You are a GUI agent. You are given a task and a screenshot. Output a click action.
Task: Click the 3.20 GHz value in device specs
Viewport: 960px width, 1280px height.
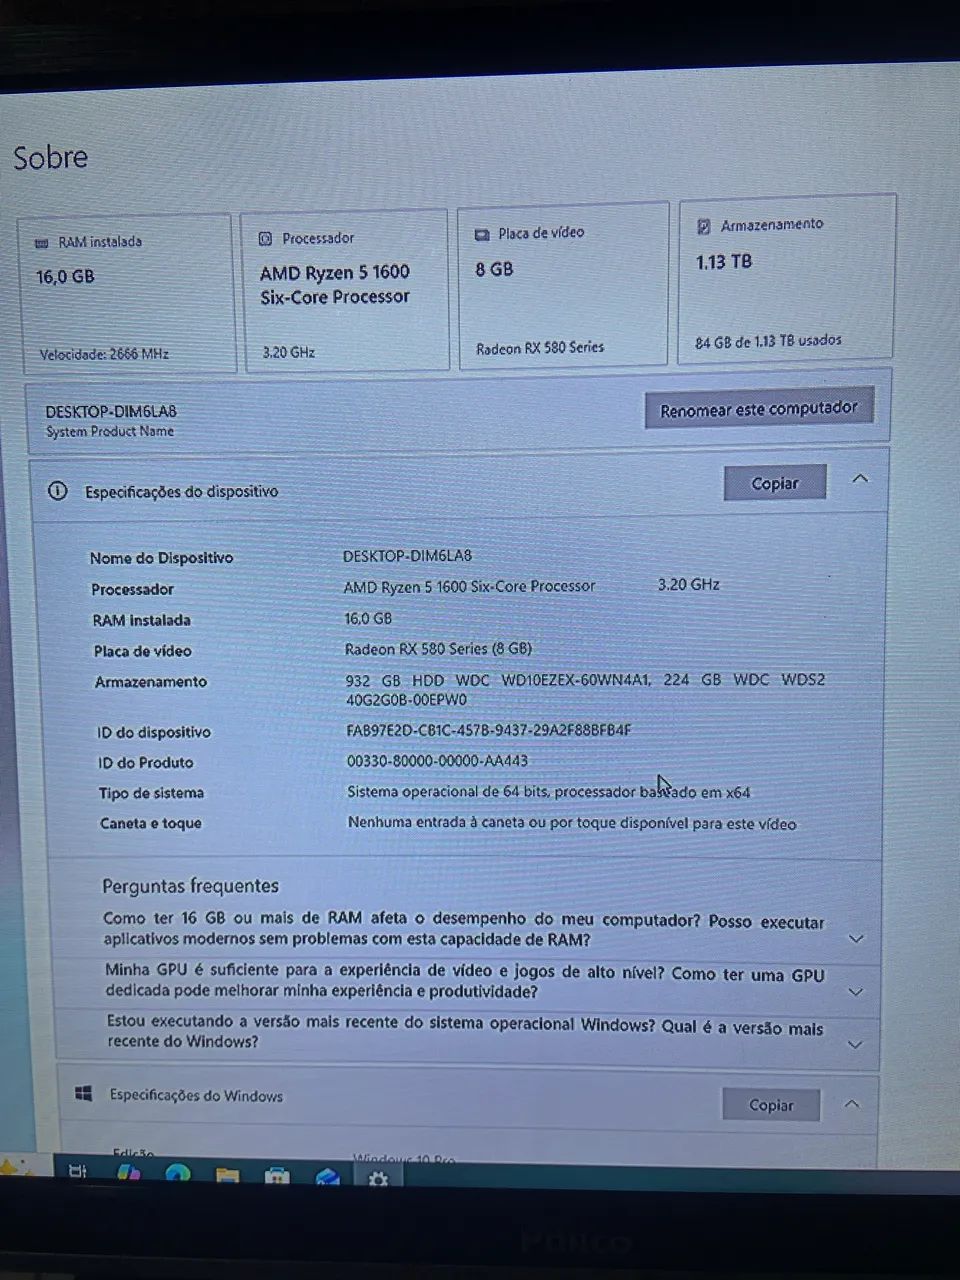[x=689, y=584]
